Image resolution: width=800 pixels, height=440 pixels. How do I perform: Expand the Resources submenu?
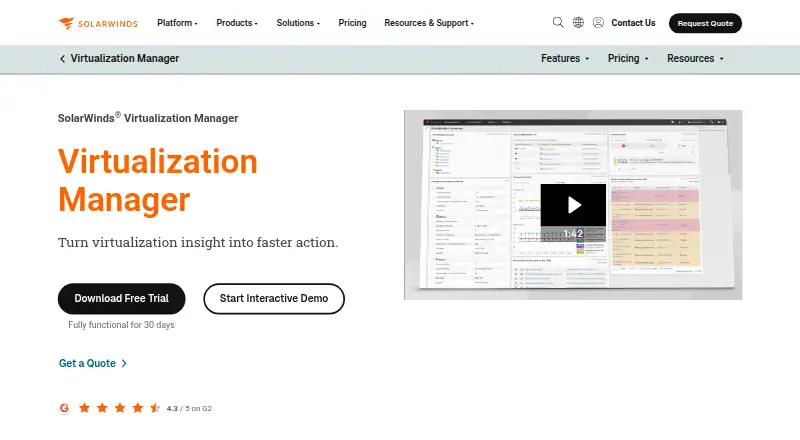(695, 59)
